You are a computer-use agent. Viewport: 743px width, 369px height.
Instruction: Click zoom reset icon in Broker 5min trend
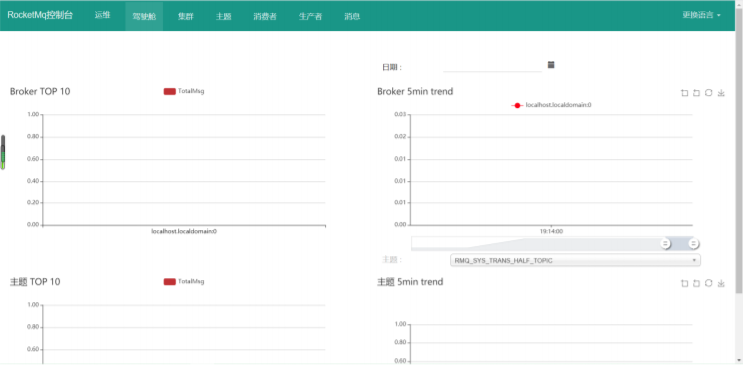tap(696, 93)
